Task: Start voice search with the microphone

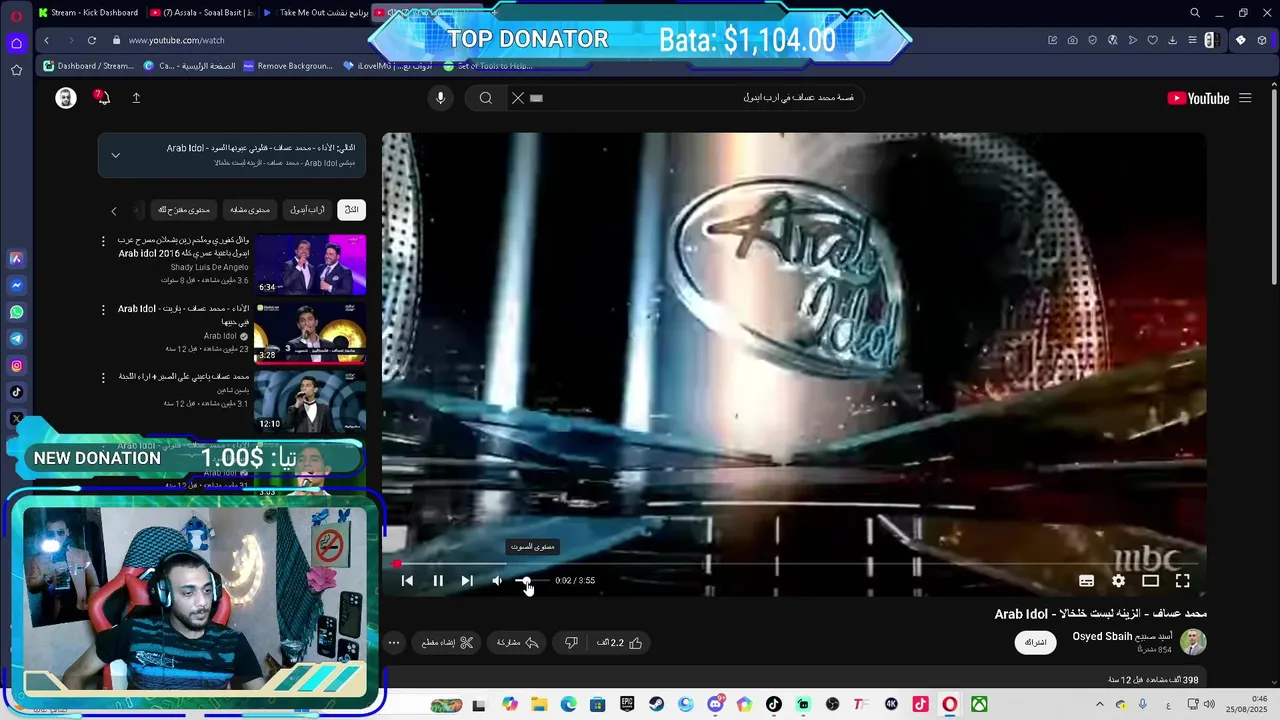Action: 440,98
